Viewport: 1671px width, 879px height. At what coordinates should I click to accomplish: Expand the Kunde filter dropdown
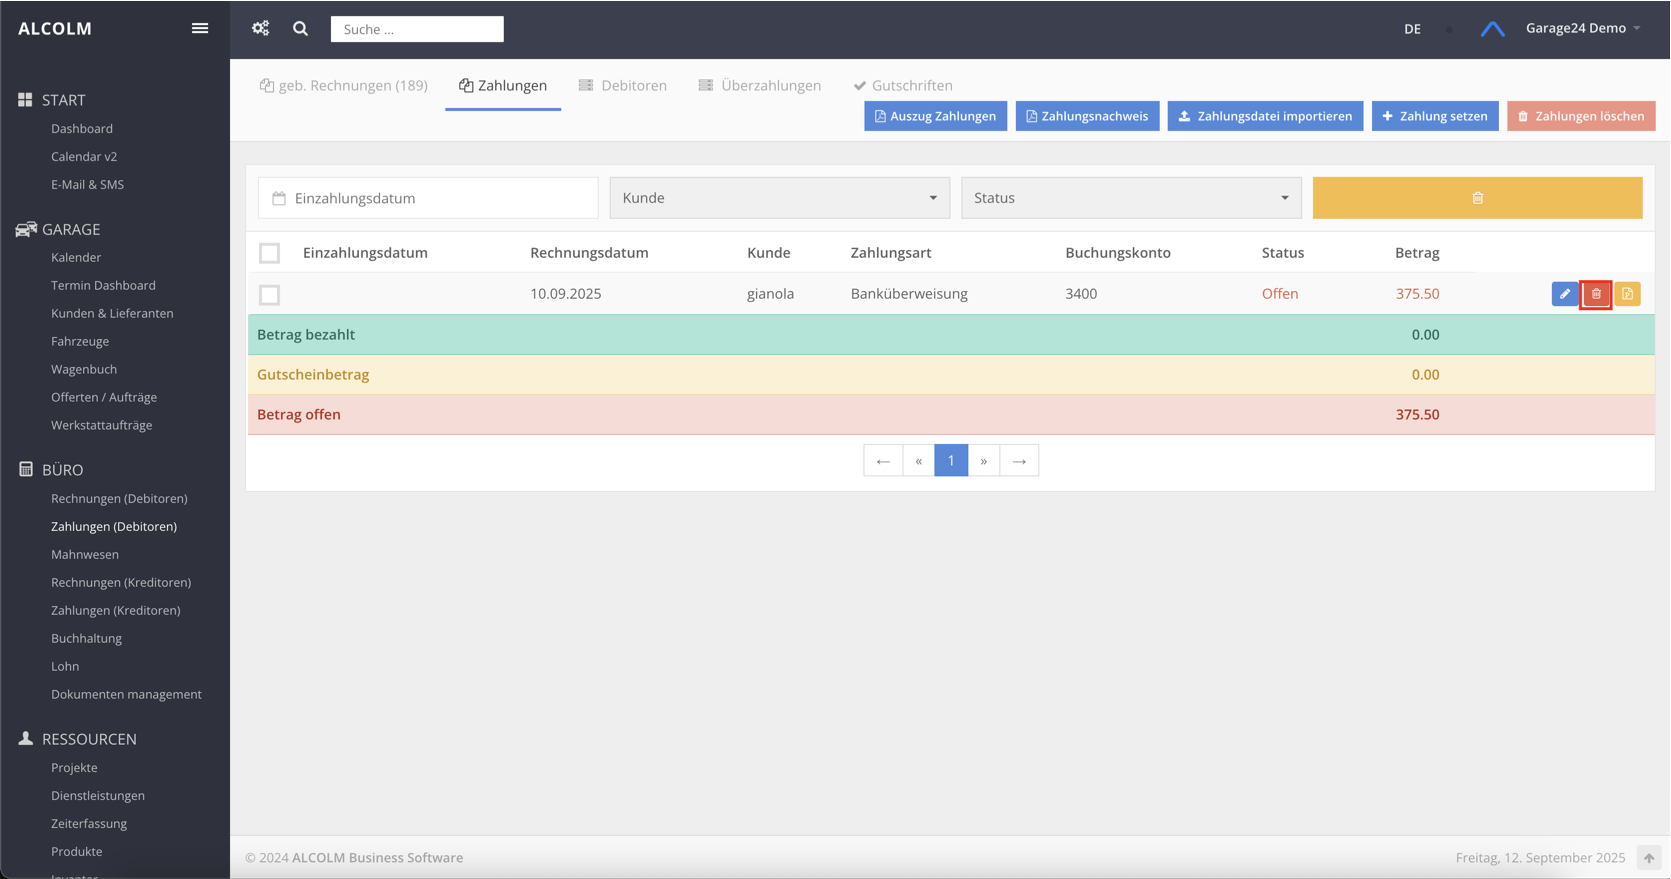[779, 198]
